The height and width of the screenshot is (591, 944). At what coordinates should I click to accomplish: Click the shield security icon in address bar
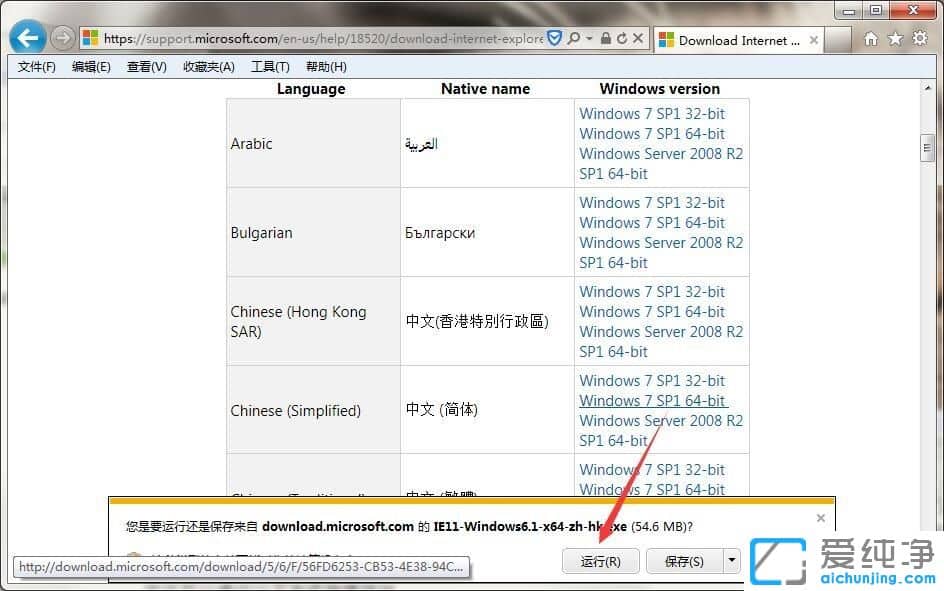[554, 37]
